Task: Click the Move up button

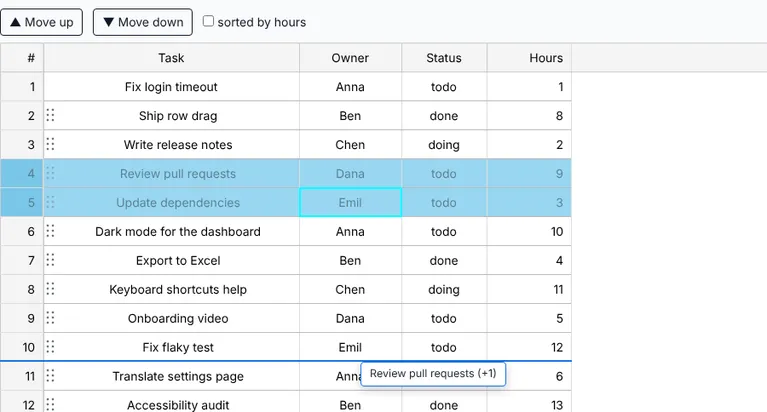Action: tap(42, 22)
